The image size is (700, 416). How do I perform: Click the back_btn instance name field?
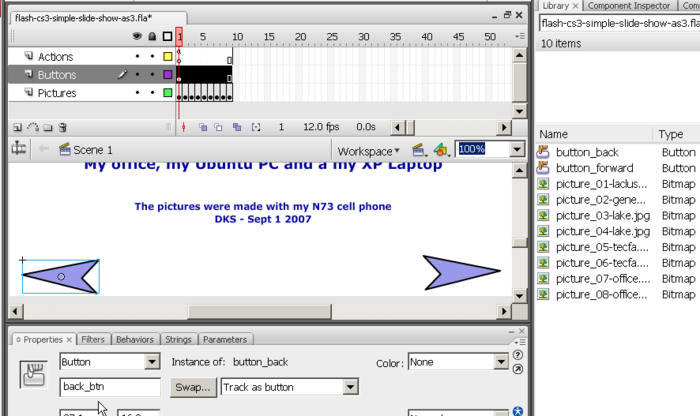110,386
